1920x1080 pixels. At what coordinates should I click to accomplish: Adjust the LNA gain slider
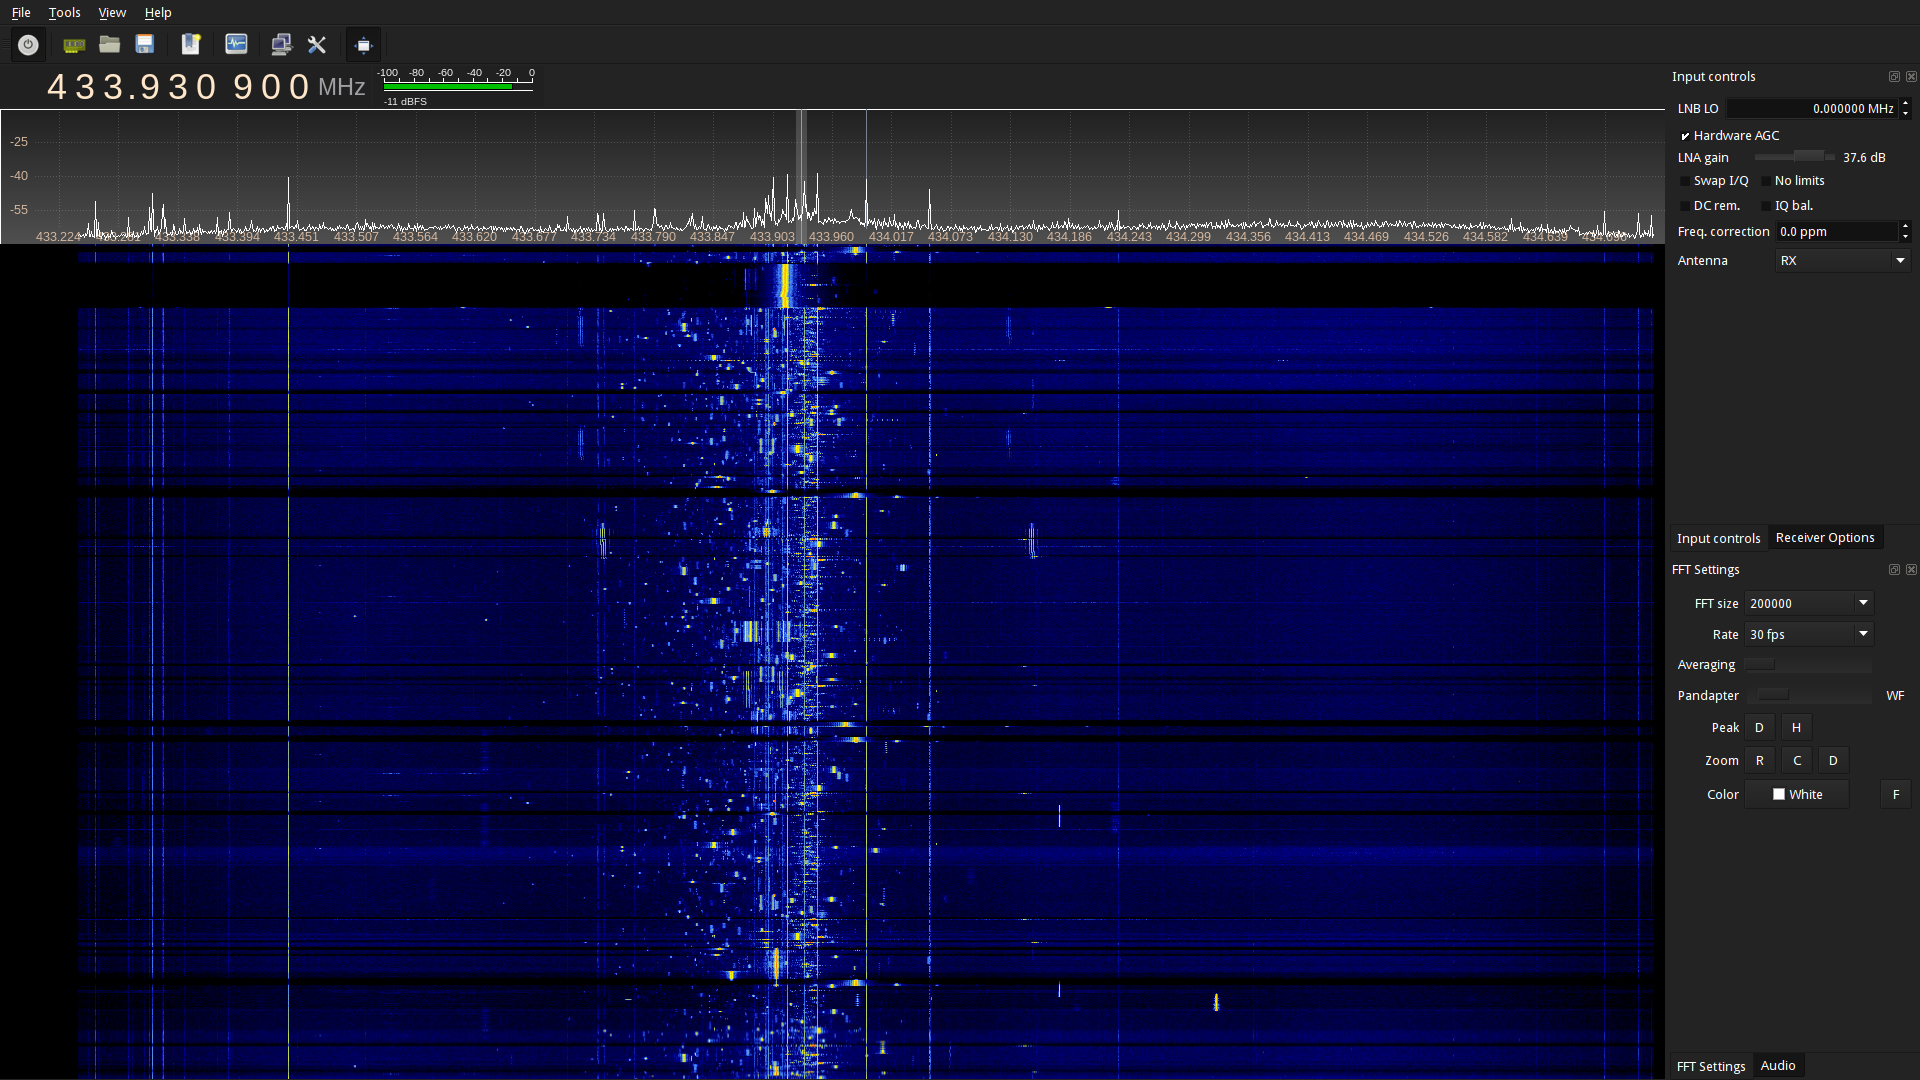point(1795,157)
